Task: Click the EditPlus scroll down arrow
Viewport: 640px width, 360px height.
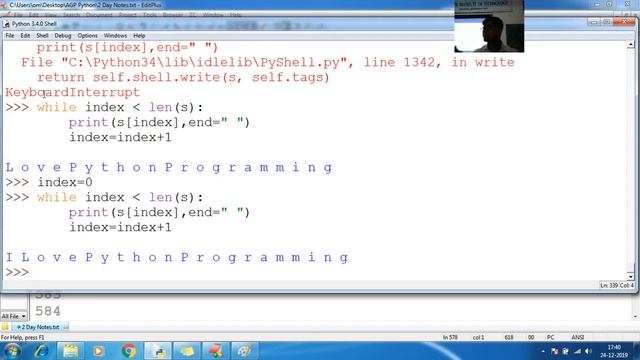Action: click(x=636, y=316)
